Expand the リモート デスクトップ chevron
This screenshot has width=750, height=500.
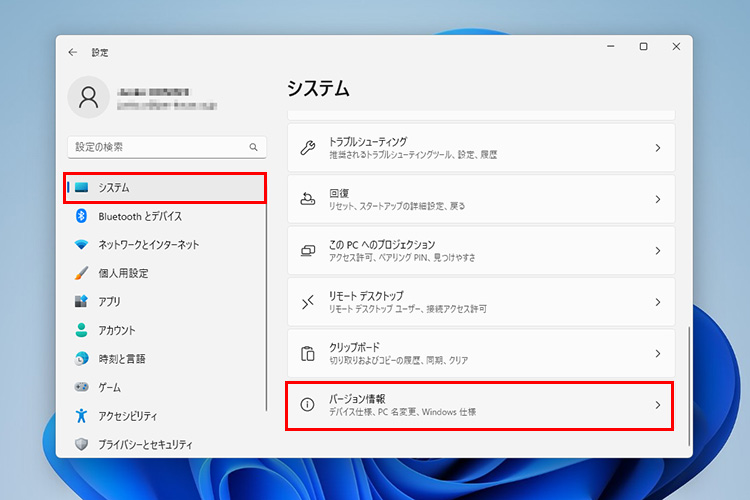(657, 302)
